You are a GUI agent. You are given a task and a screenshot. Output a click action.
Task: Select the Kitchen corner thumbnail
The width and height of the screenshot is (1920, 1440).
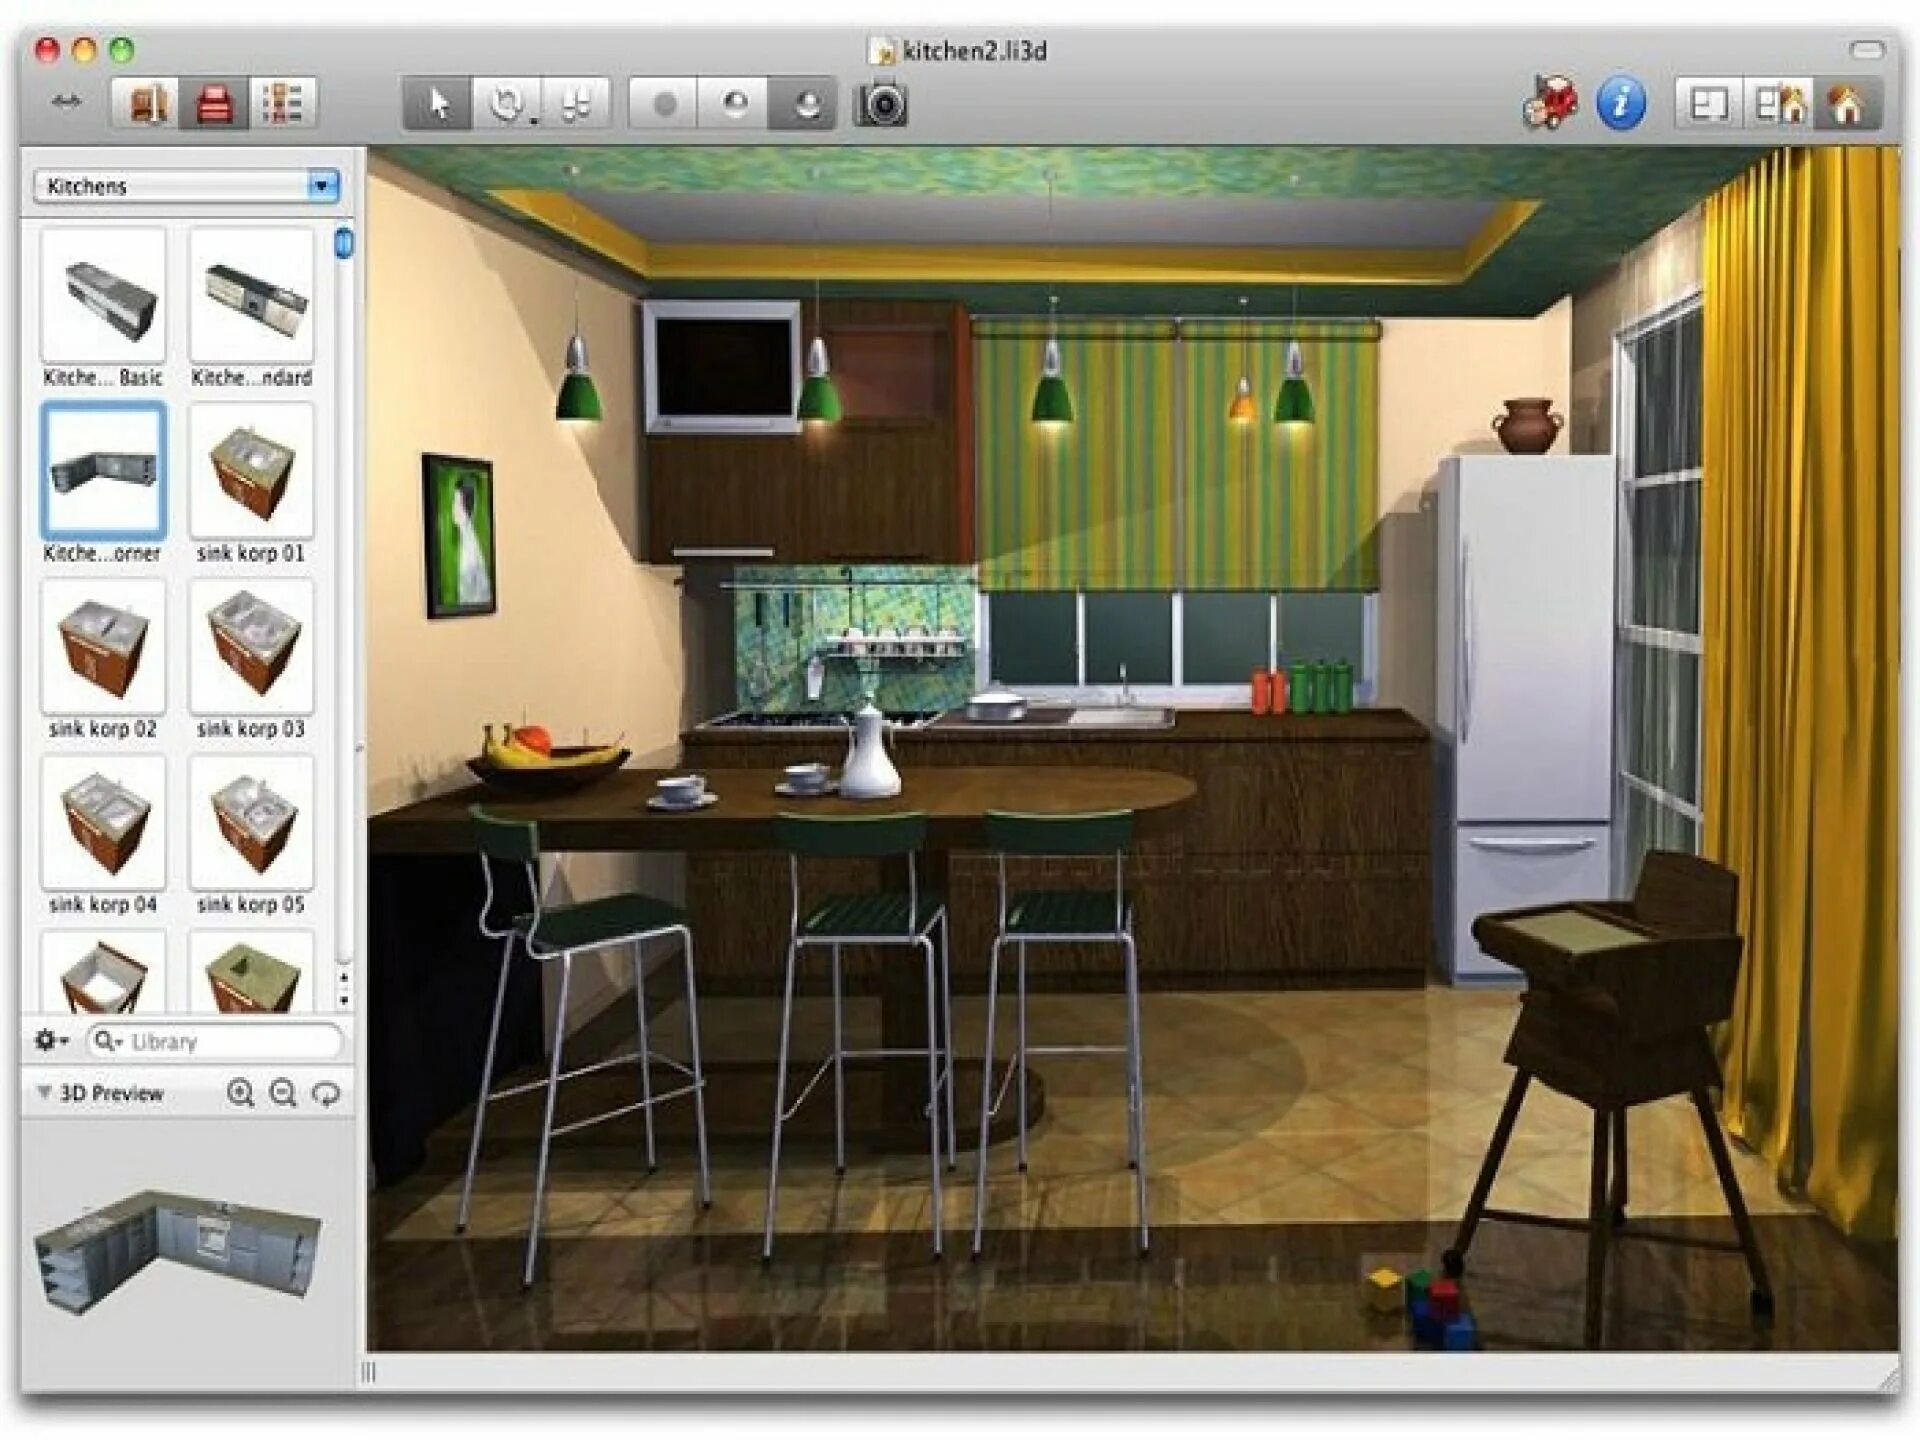(101, 467)
